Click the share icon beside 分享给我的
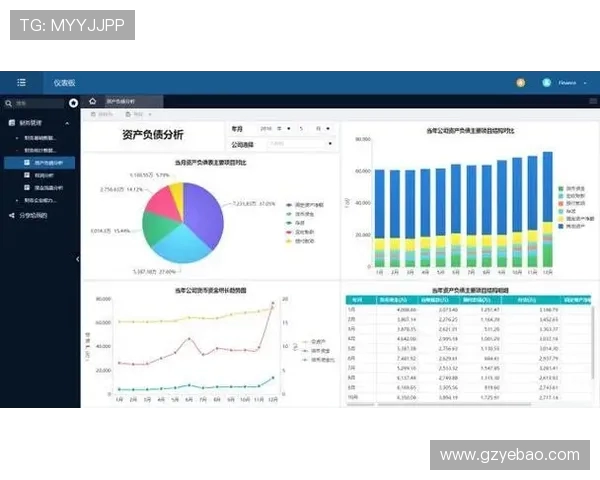Screen dimensions: 600x480 point(12,216)
